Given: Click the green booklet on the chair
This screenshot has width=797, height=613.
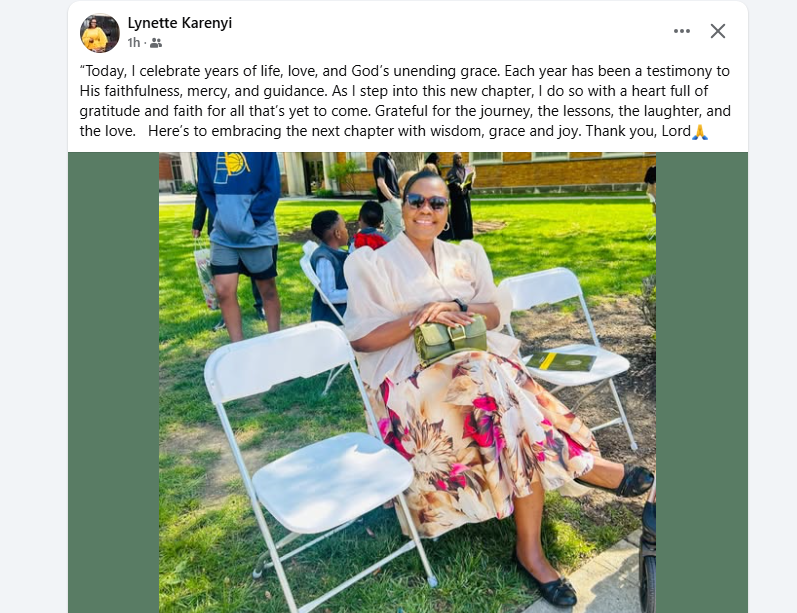Looking at the screenshot, I should click(561, 361).
